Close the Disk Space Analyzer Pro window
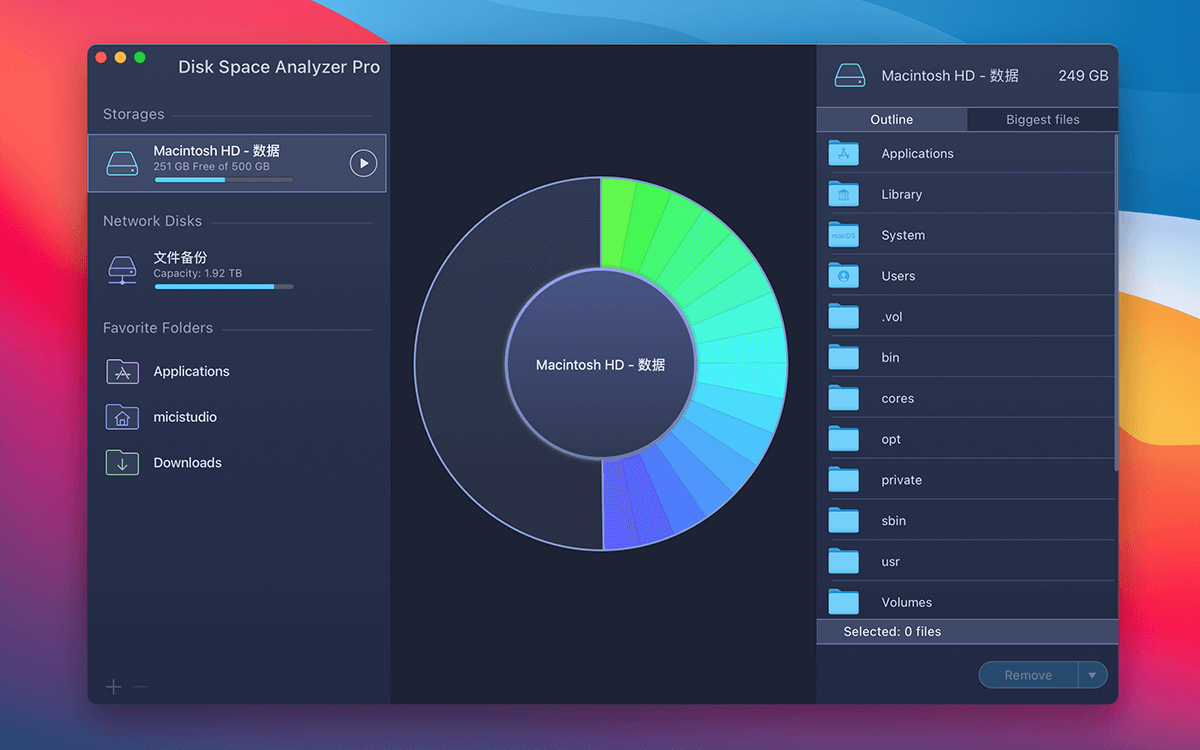The width and height of the screenshot is (1200, 750). [x=101, y=57]
